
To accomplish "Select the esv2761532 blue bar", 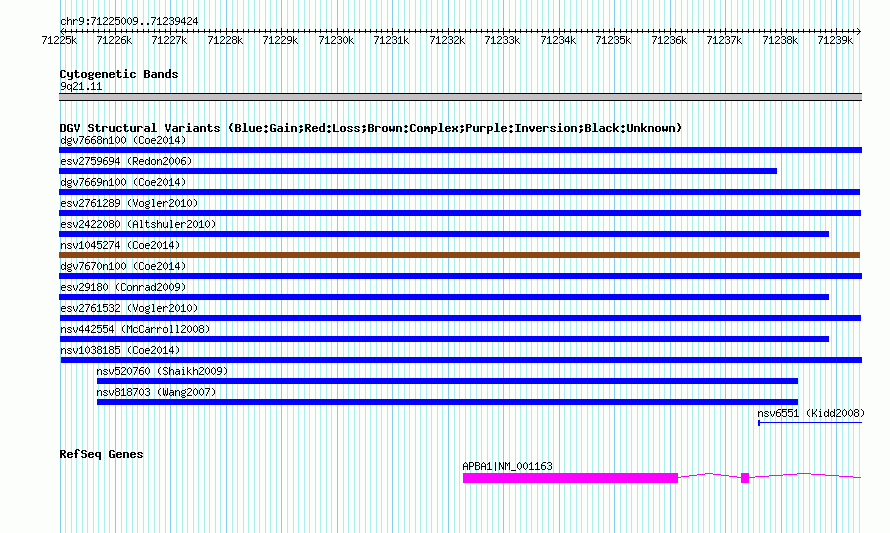I will (x=460, y=318).
